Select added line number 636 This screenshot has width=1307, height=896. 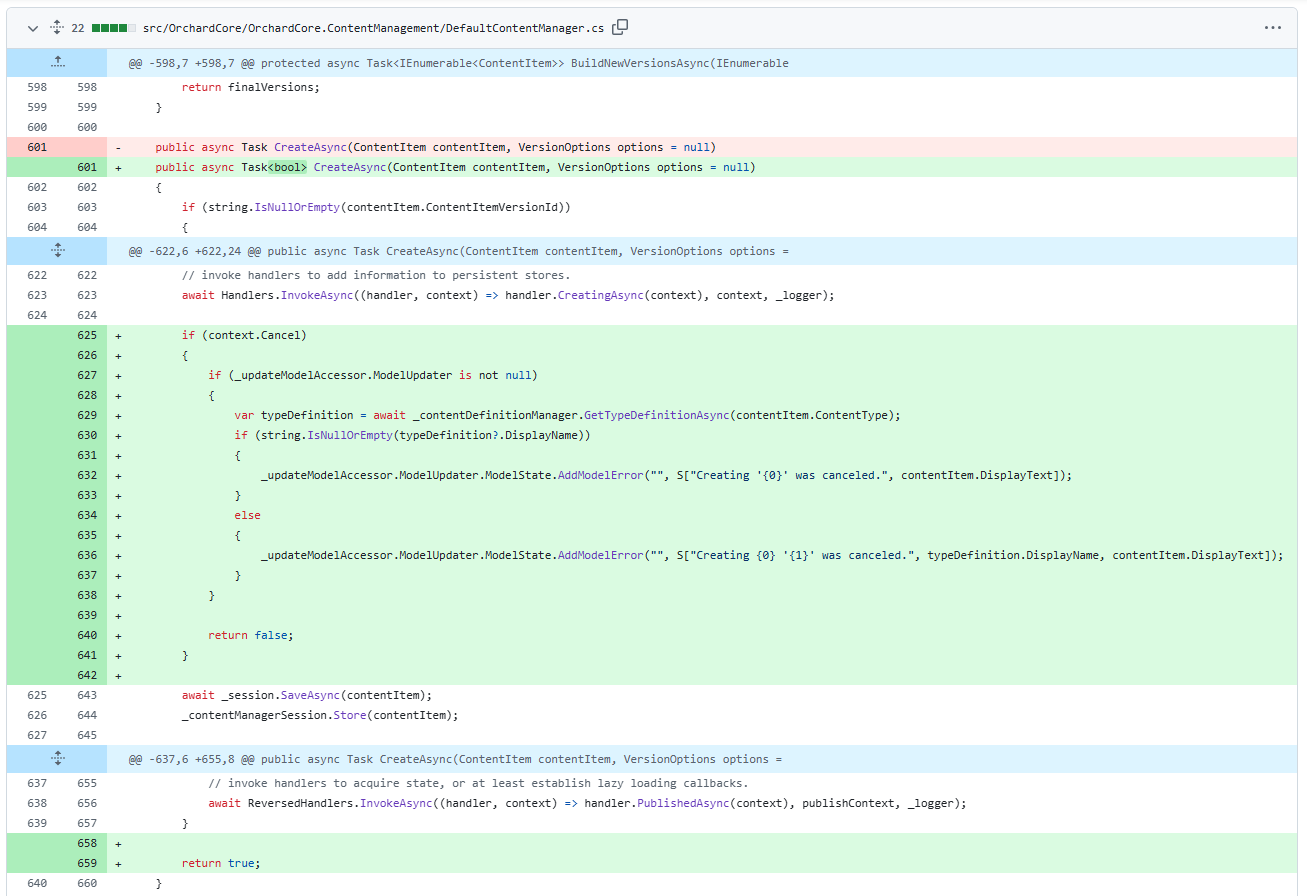click(86, 555)
